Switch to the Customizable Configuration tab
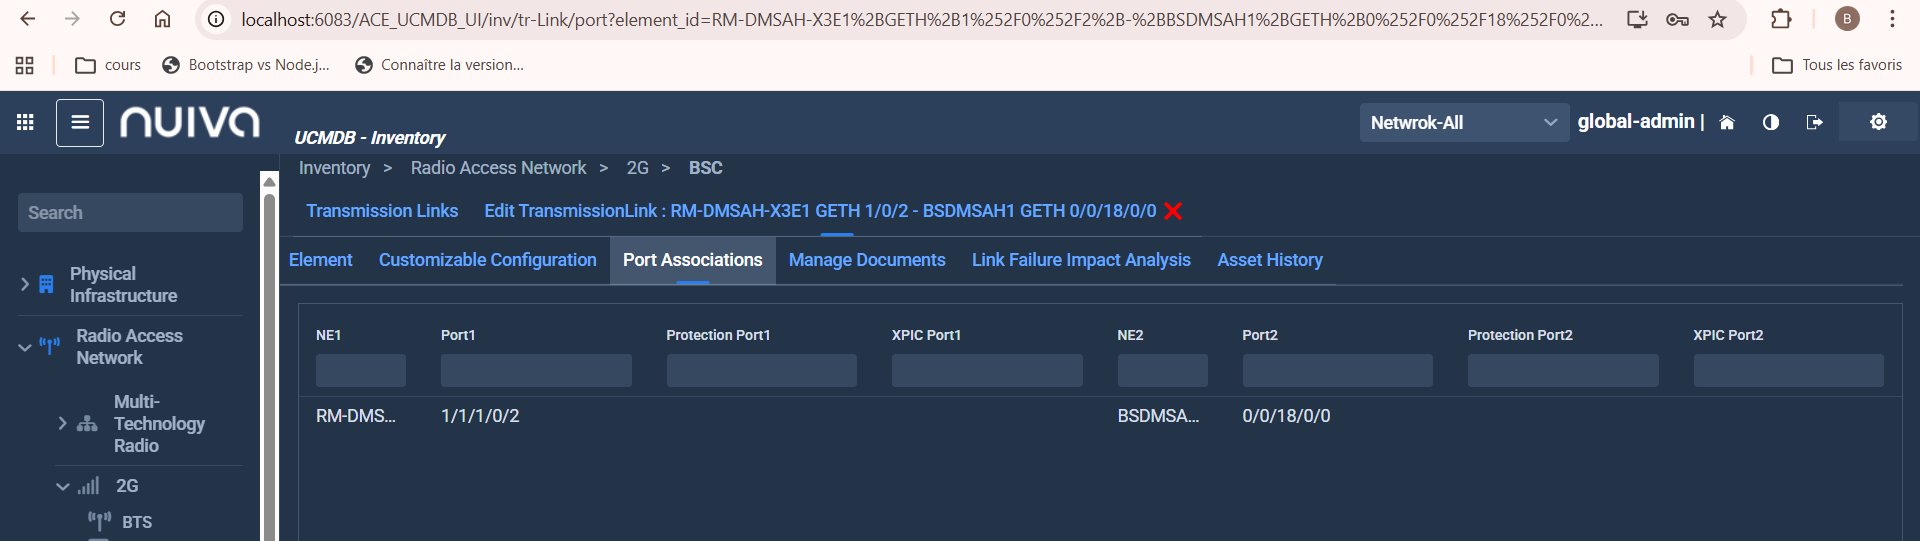This screenshot has height=541, width=1920. pyautogui.click(x=487, y=260)
